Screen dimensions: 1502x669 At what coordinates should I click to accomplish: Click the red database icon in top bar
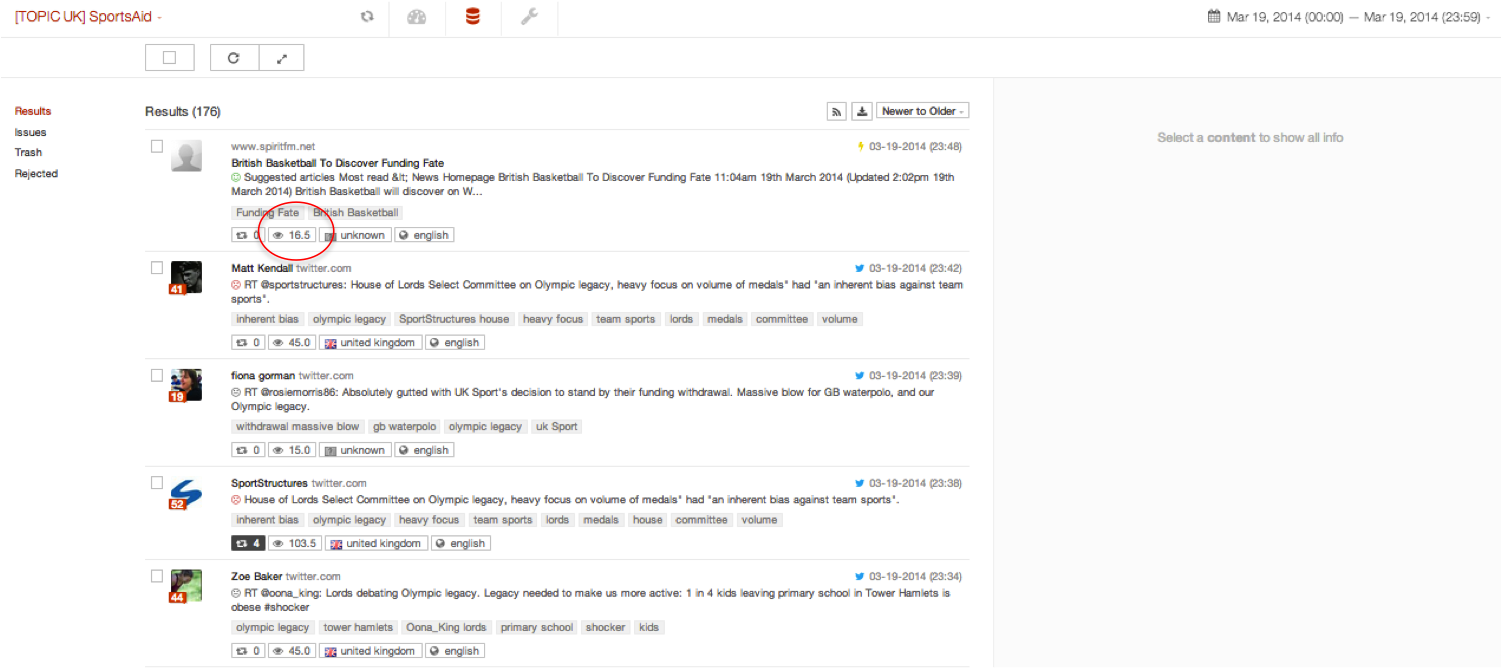473,17
